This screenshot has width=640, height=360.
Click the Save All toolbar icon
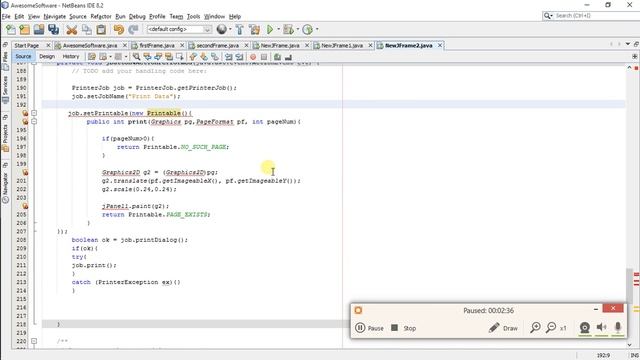click(53, 29)
